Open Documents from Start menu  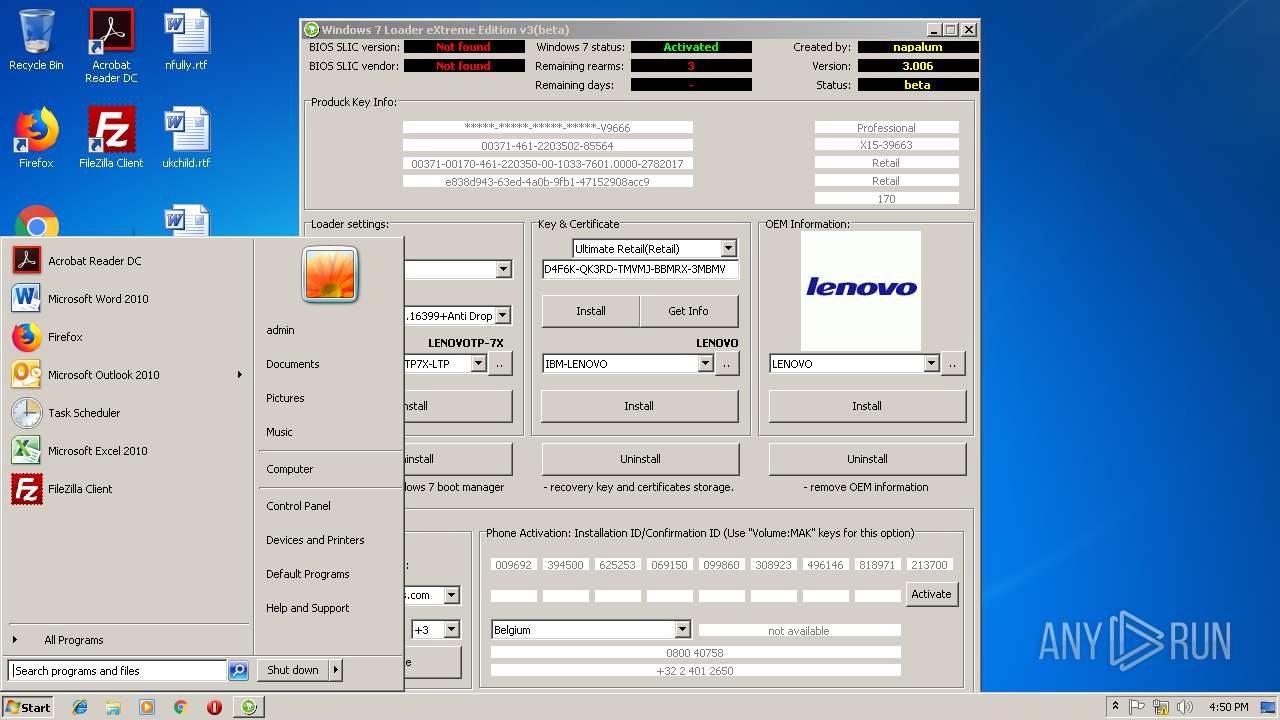coord(292,364)
